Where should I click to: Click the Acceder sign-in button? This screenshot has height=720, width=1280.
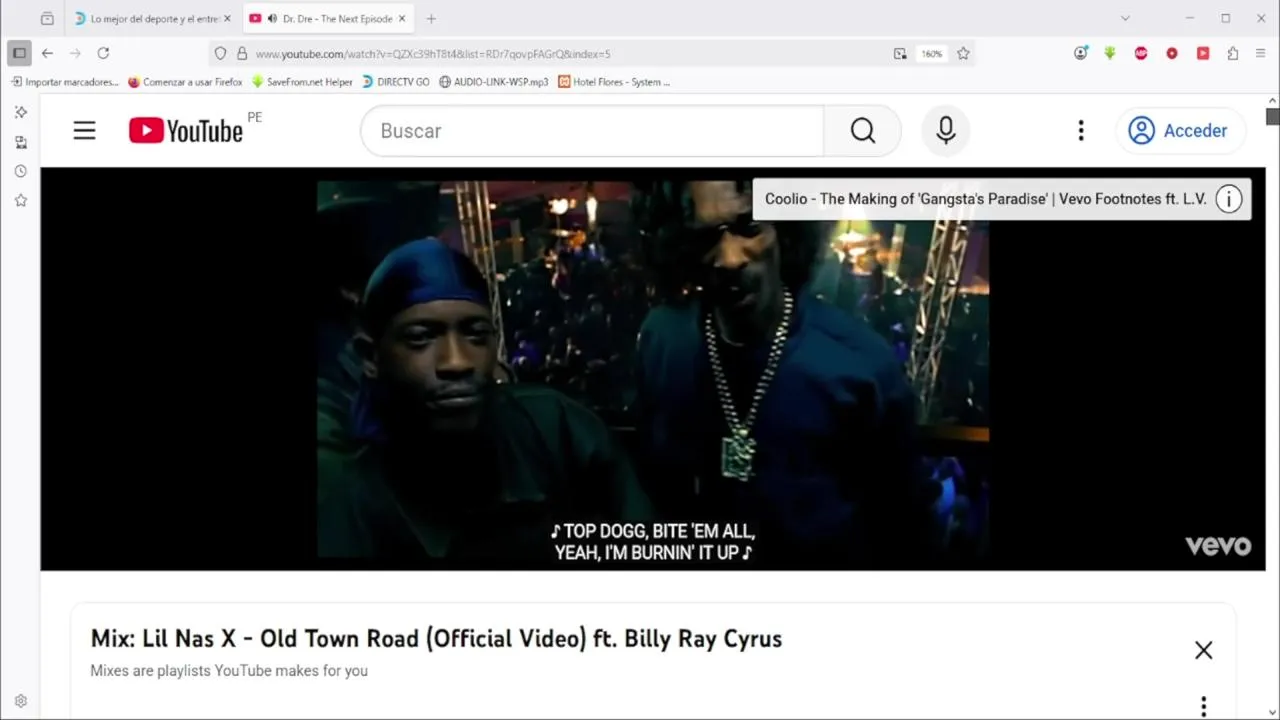pos(1178,131)
